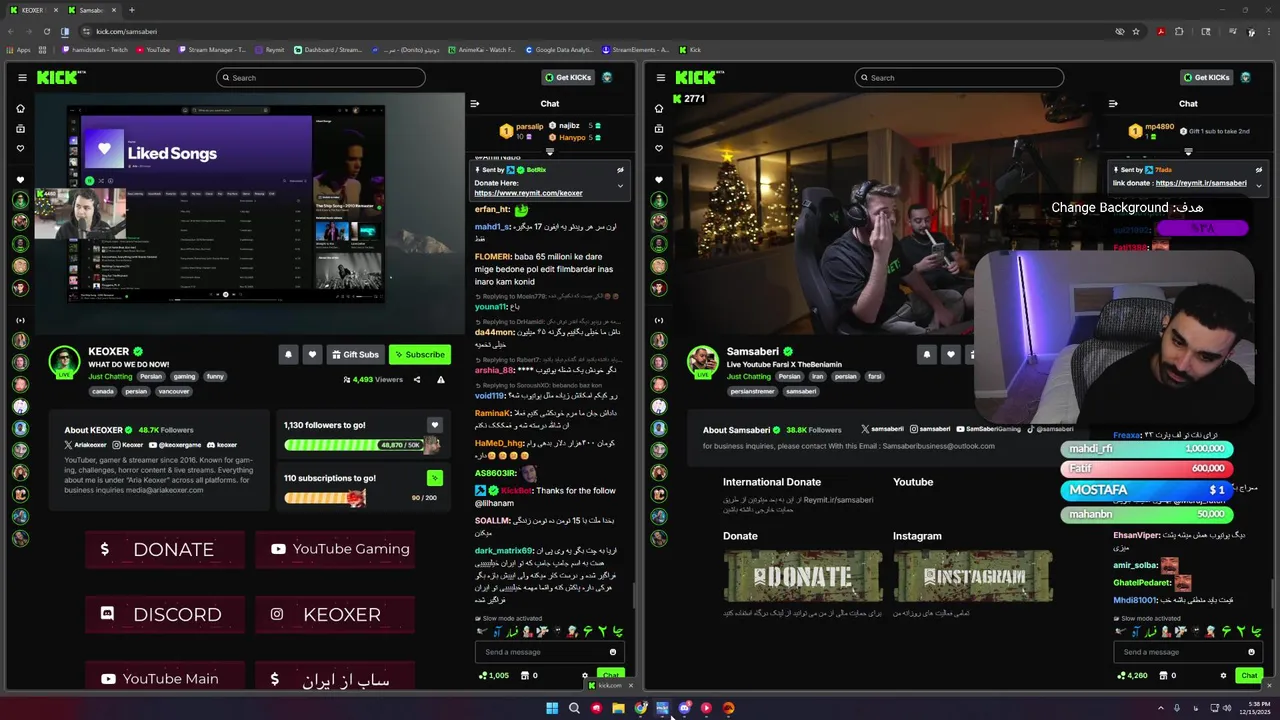Screen dimensions: 1280x720
Task: Go to Home in the right window sidebar
Action: 659,108
